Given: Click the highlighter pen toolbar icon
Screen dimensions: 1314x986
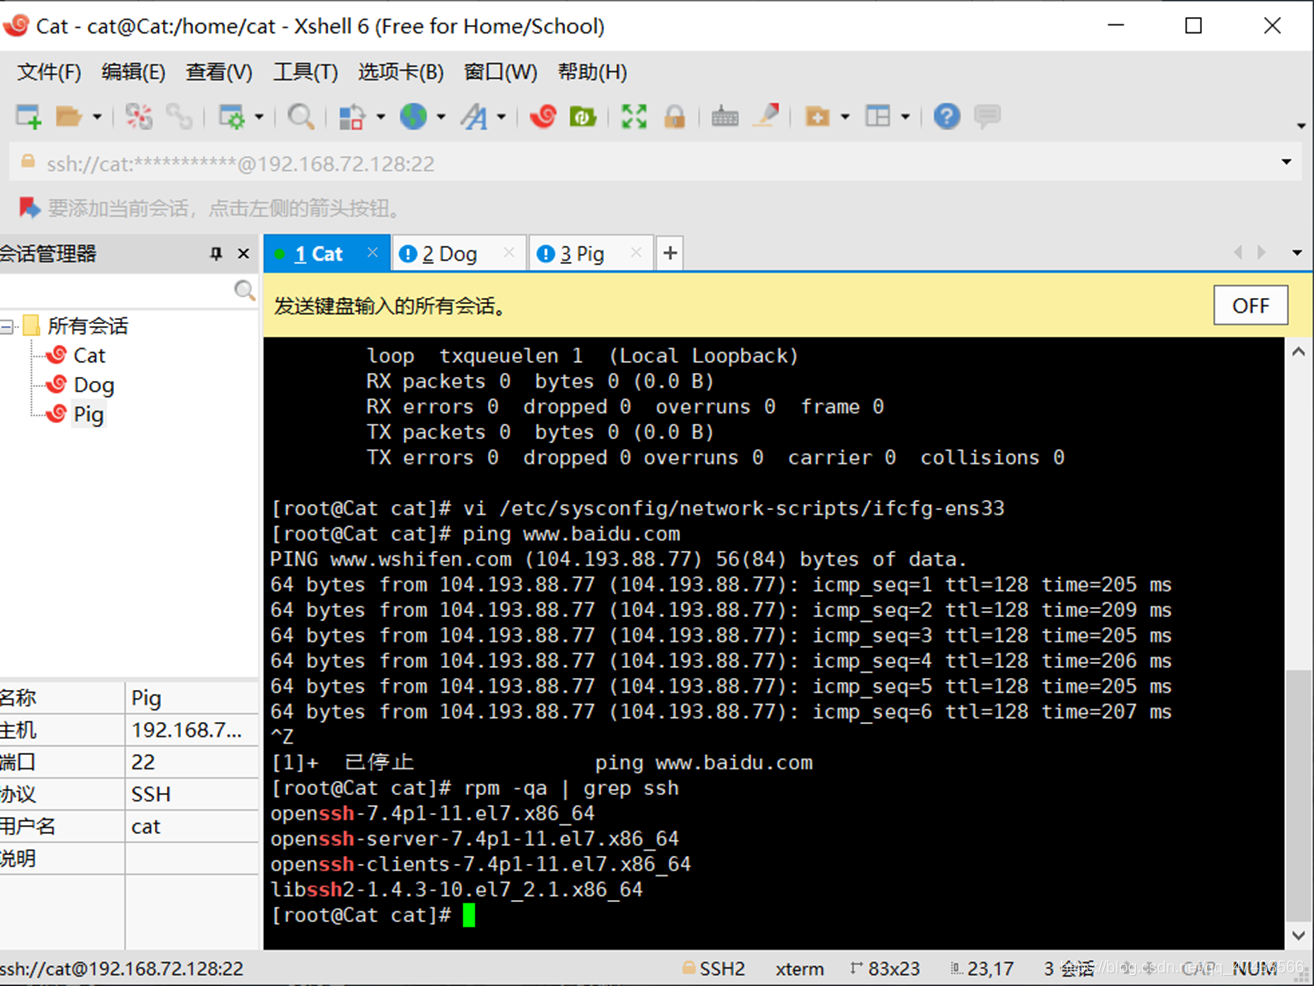Looking at the screenshot, I should pos(766,117).
